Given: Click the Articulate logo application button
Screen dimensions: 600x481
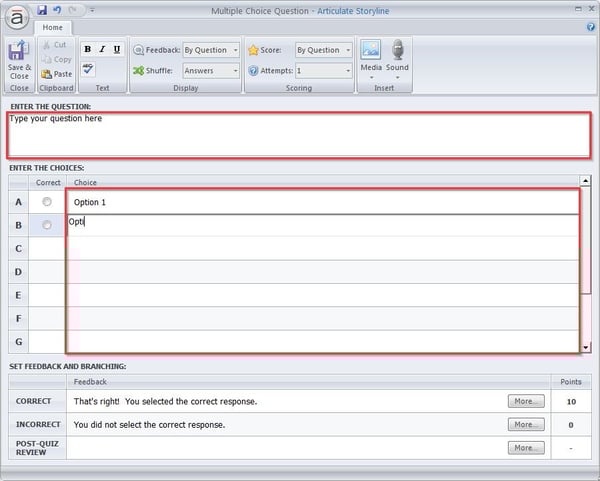Looking at the screenshot, I should (17, 17).
